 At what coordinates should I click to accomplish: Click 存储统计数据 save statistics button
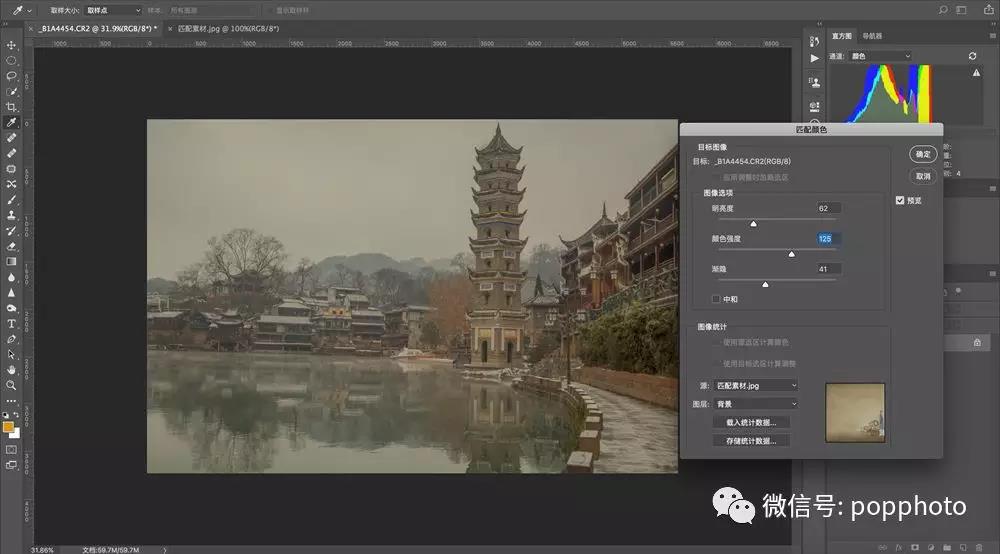pos(751,441)
